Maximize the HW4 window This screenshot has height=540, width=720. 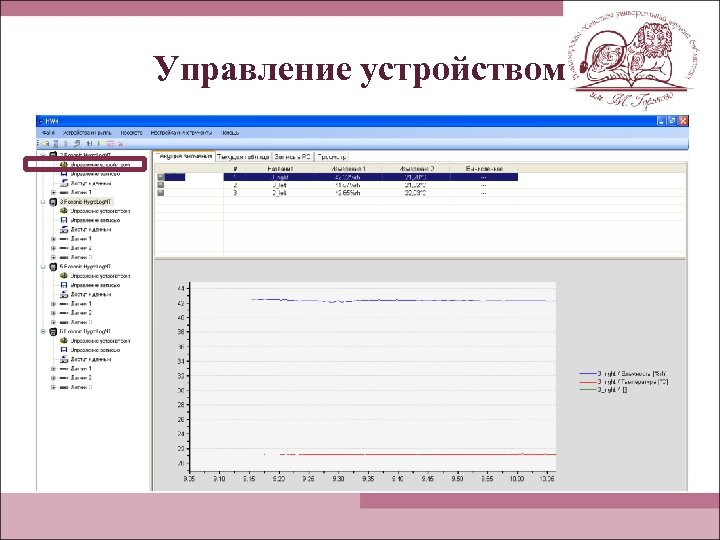click(672, 121)
